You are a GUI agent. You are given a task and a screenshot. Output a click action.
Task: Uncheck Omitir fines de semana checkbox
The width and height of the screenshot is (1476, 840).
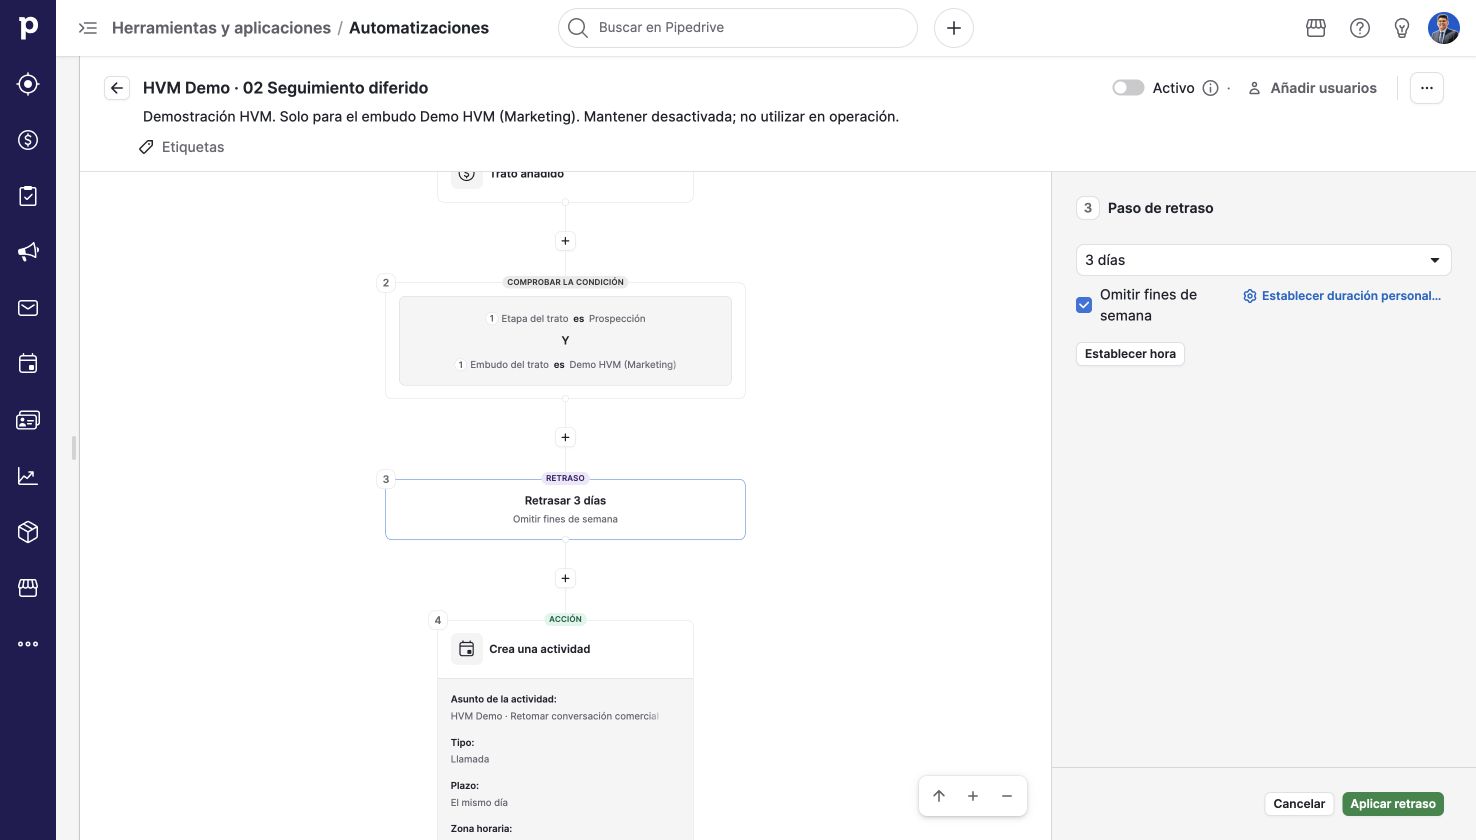click(1084, 305)
